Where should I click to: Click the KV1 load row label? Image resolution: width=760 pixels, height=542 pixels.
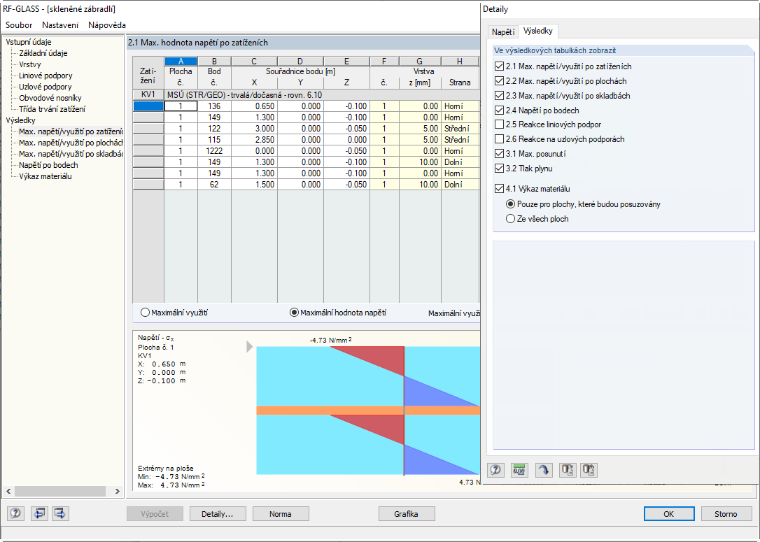[148, 95]
